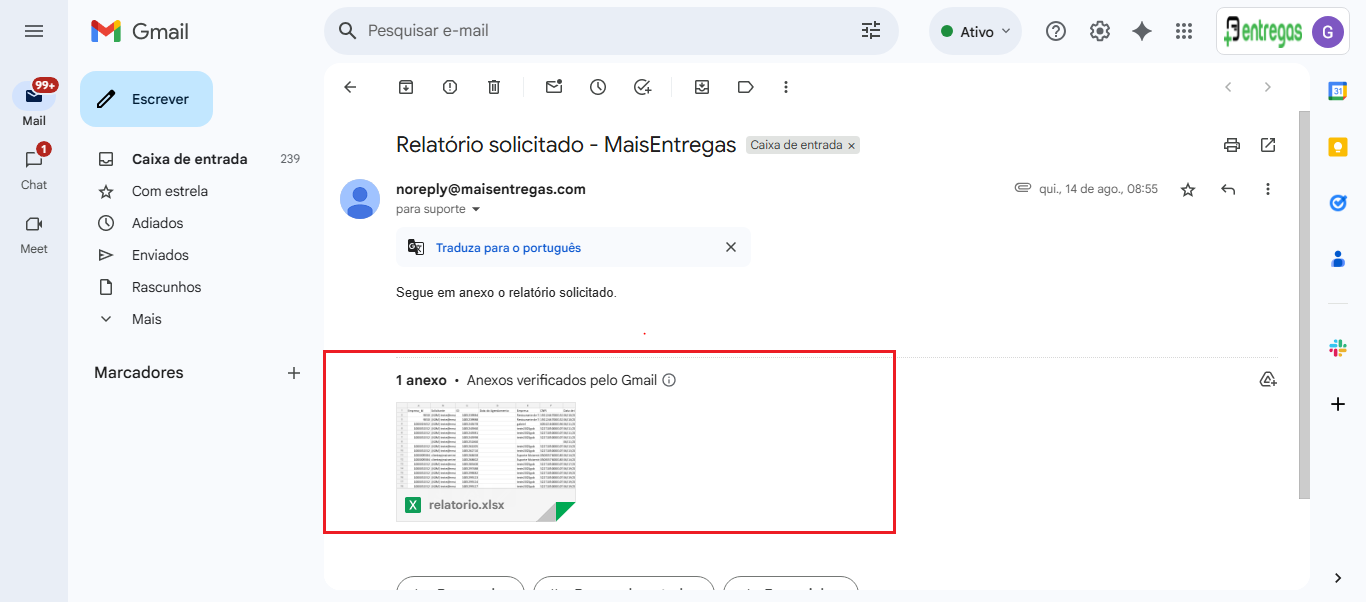This screenshot has width=1366, height=602.
Task: Move the email to another folder
Action: coord(702,87)
